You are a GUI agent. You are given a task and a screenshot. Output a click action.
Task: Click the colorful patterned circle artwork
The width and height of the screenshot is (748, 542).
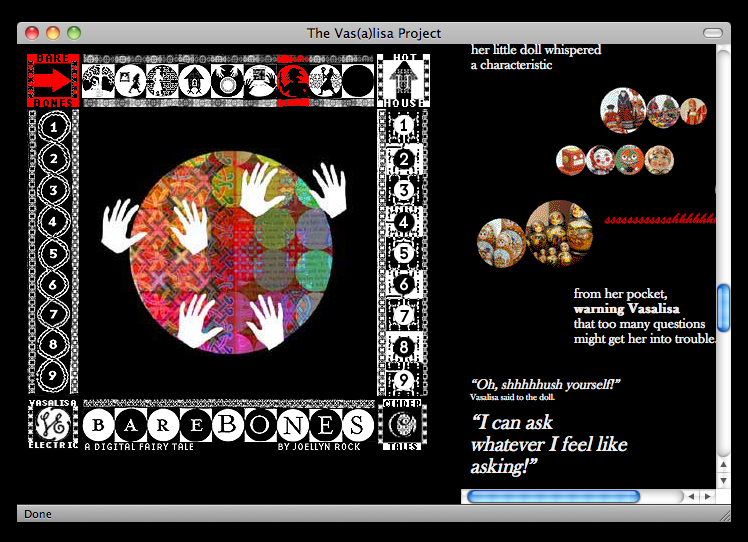point(230,250)
